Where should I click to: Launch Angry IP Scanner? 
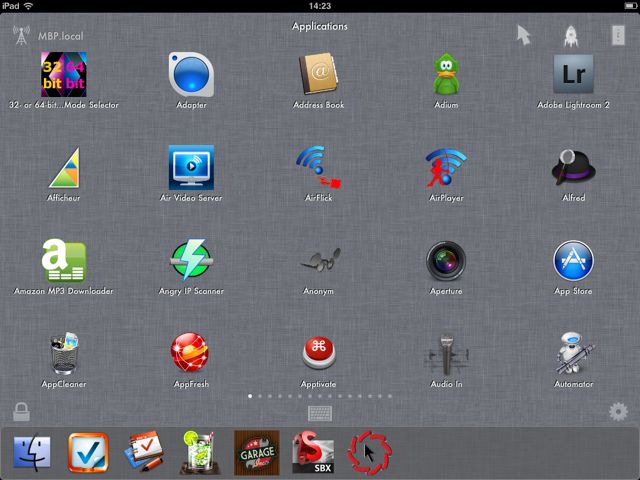[x=191, y=260]
